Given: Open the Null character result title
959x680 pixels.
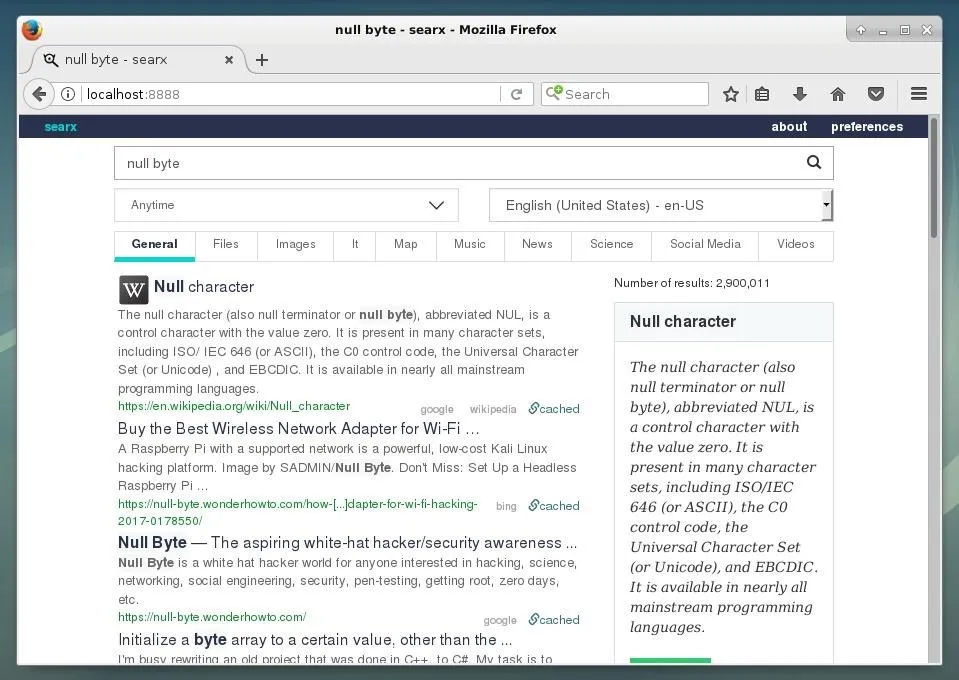Looking at the screenshot, I should point(204,287).
